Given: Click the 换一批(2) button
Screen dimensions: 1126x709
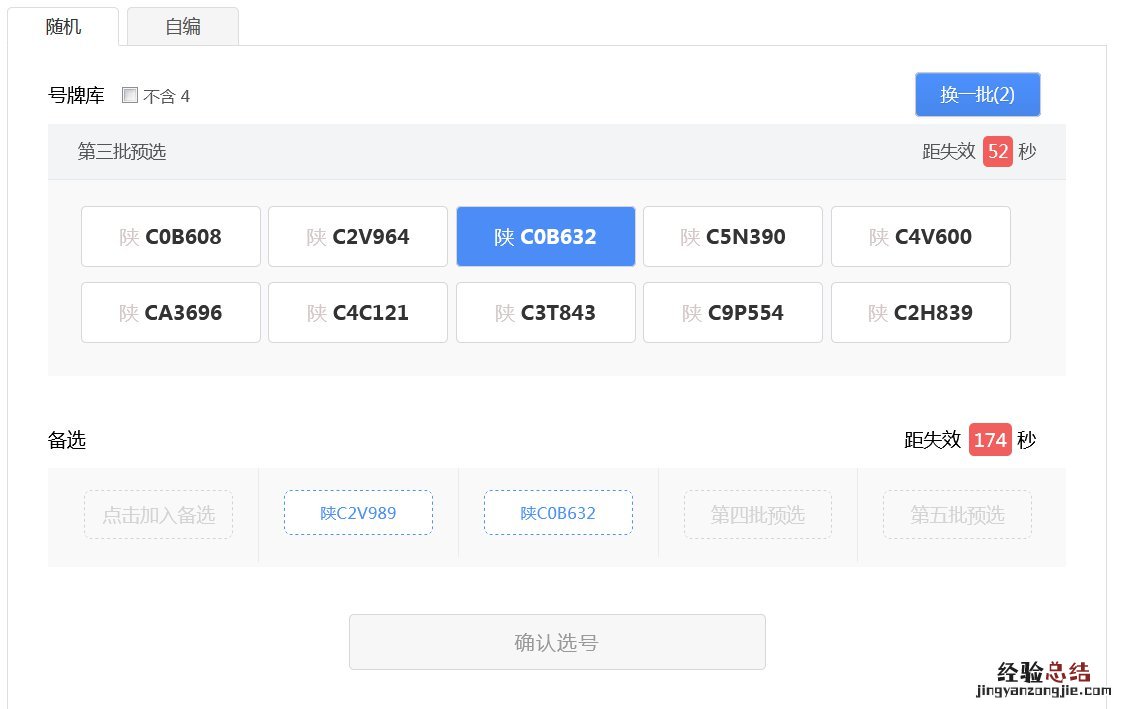Looking at the screenshot, I should 977,95.
